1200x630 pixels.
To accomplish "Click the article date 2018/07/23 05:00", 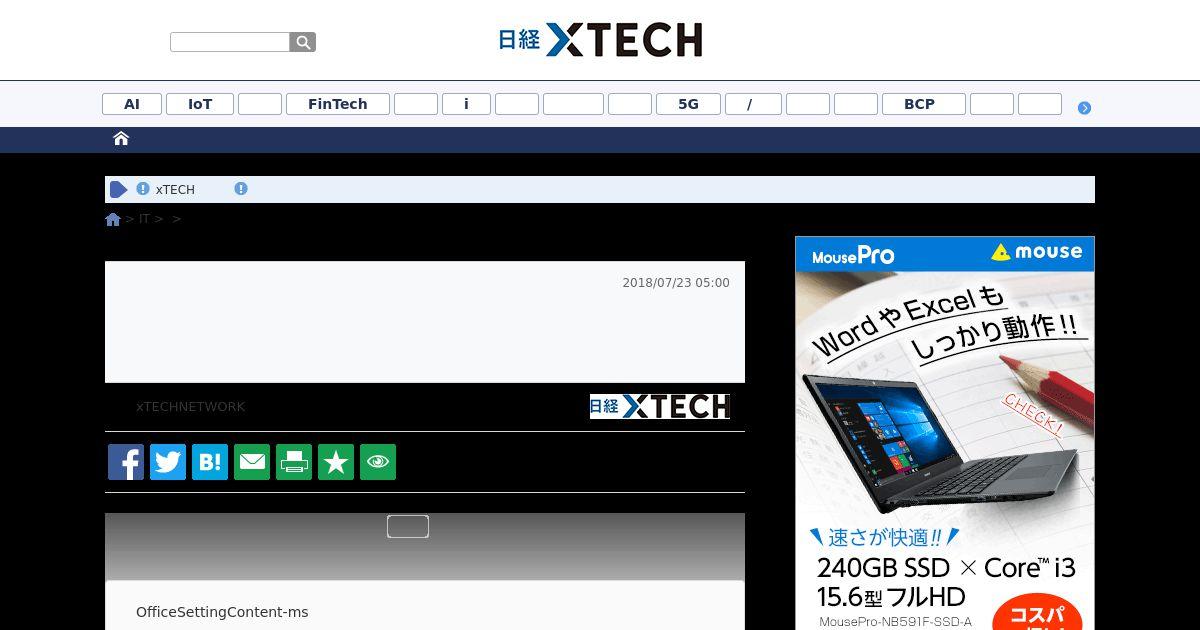I will pyautogui.click(x=676, y=283).
